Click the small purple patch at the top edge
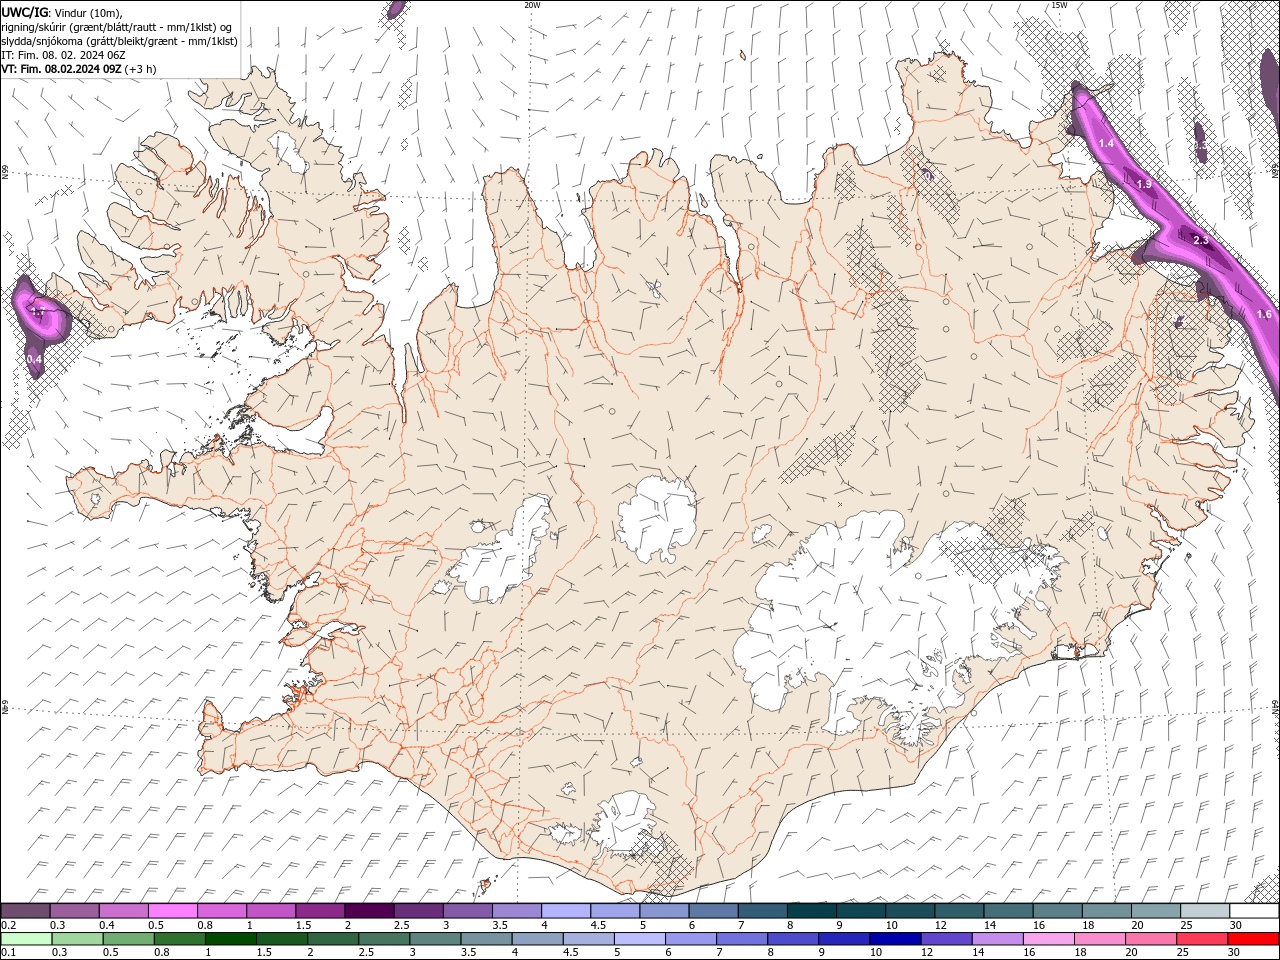The width and height of the screenshot is (1280, 960). 396,9
